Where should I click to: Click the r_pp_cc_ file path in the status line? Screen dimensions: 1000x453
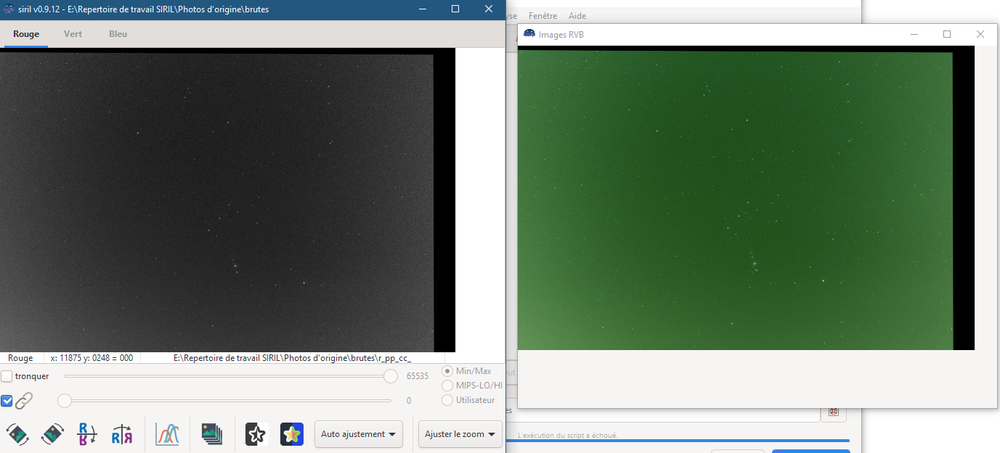pyautogui.click(x=292, y=358)
